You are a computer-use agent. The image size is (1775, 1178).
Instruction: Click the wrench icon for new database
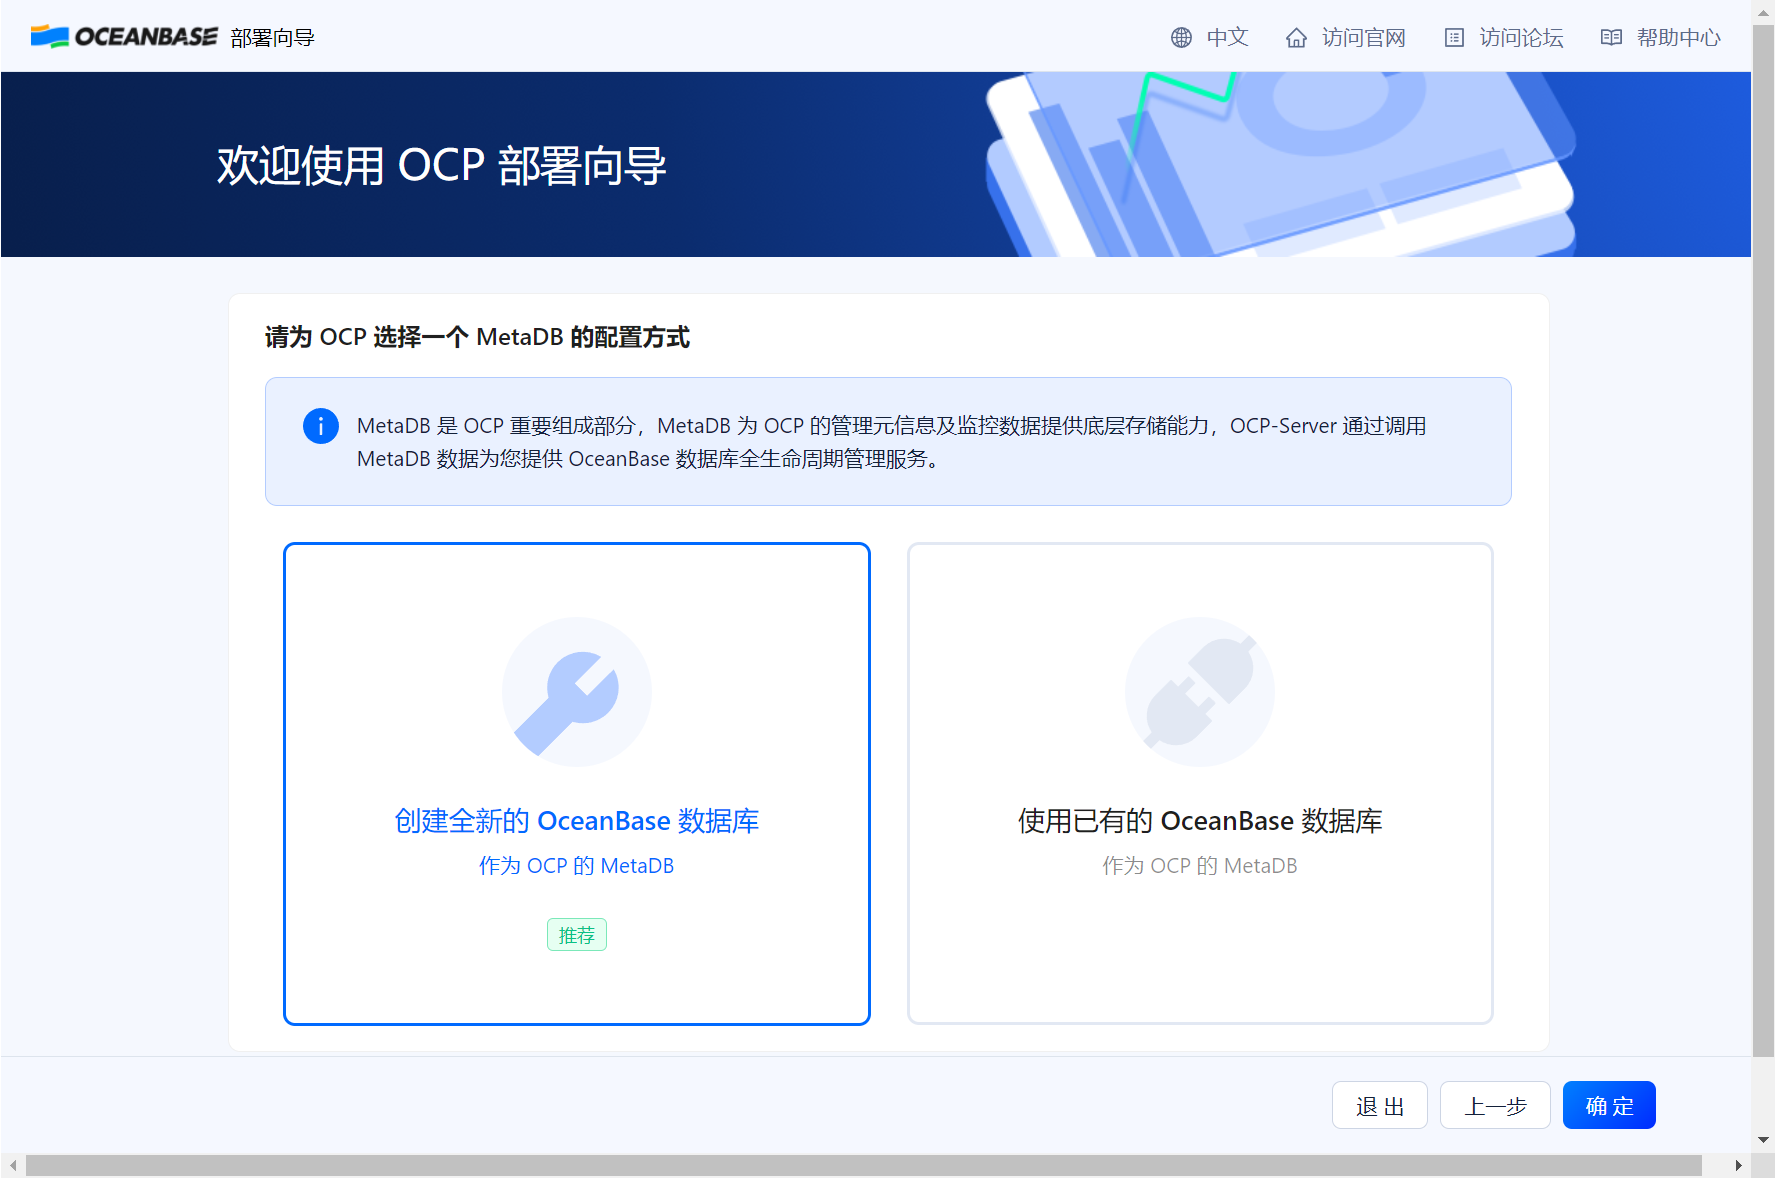577,692
